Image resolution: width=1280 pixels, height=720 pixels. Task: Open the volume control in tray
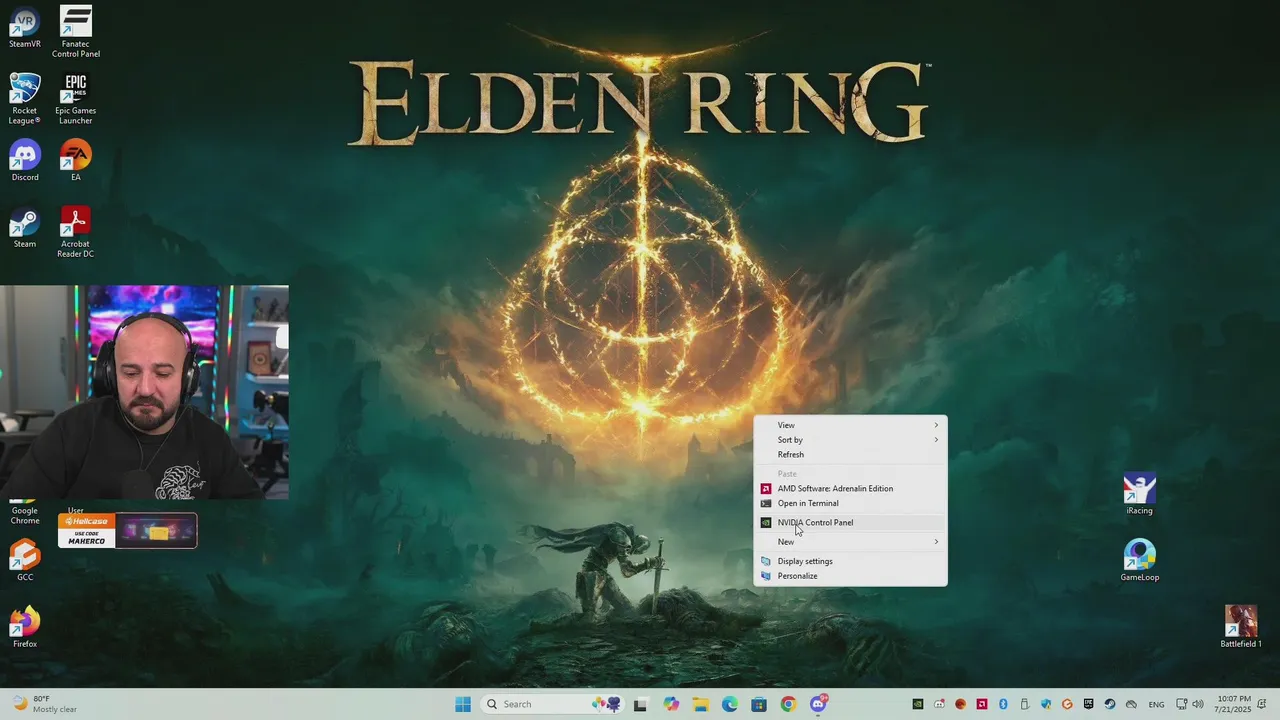1198,704
